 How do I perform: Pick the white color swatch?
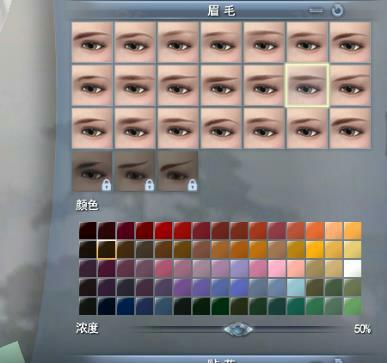[353, 269]
